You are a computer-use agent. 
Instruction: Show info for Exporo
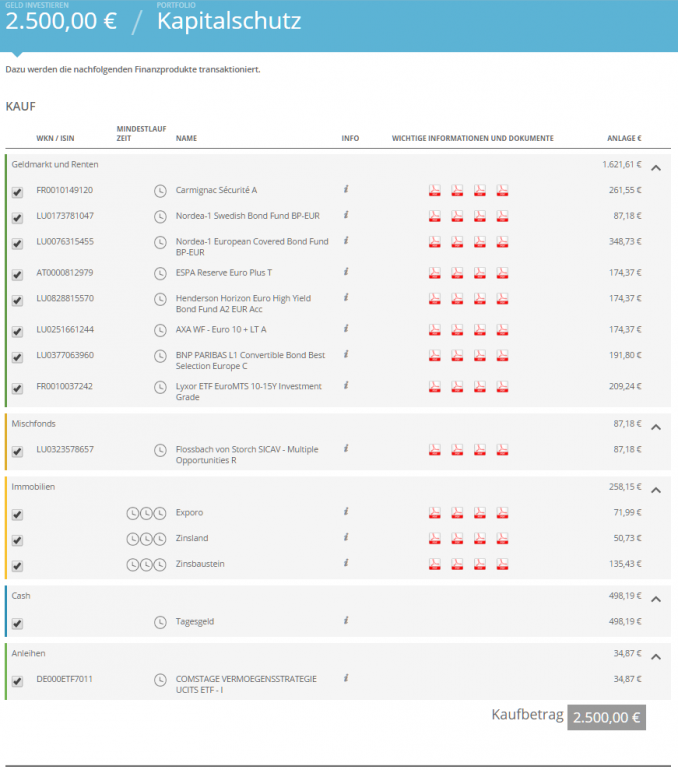346,512
